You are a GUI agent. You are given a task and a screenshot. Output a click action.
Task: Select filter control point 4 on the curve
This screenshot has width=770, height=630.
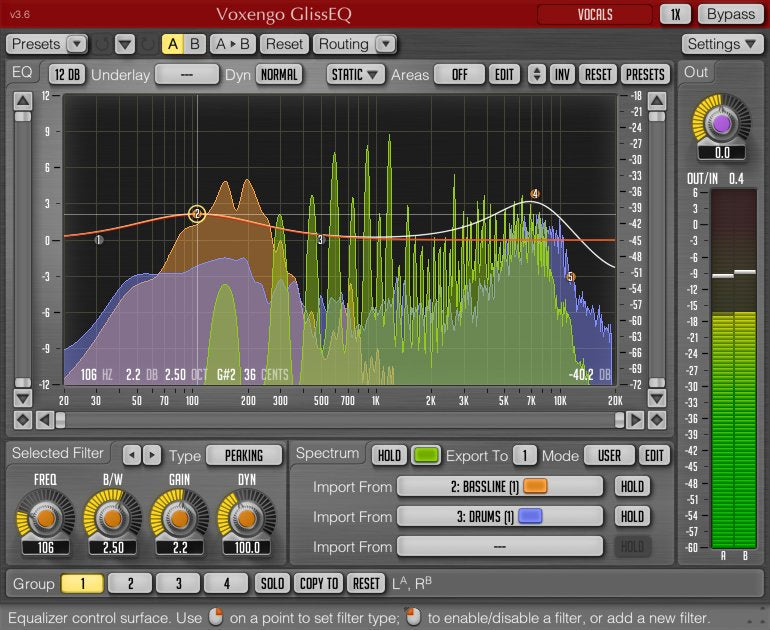coord(535,194)
